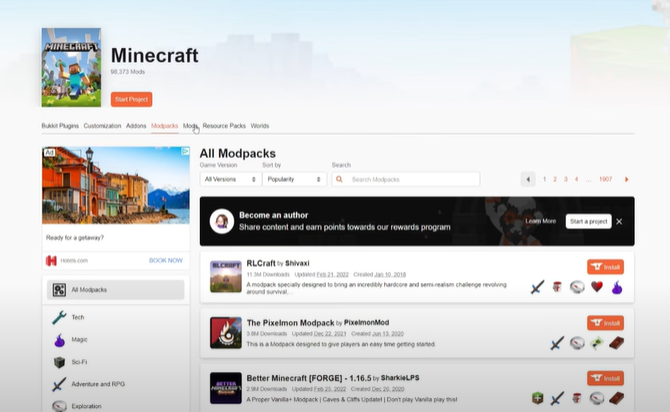Open the Game Version dropdown
Image resolution: width=670 pixels, height=412 pixels.
pyautogui.click(x=230, y=179)
